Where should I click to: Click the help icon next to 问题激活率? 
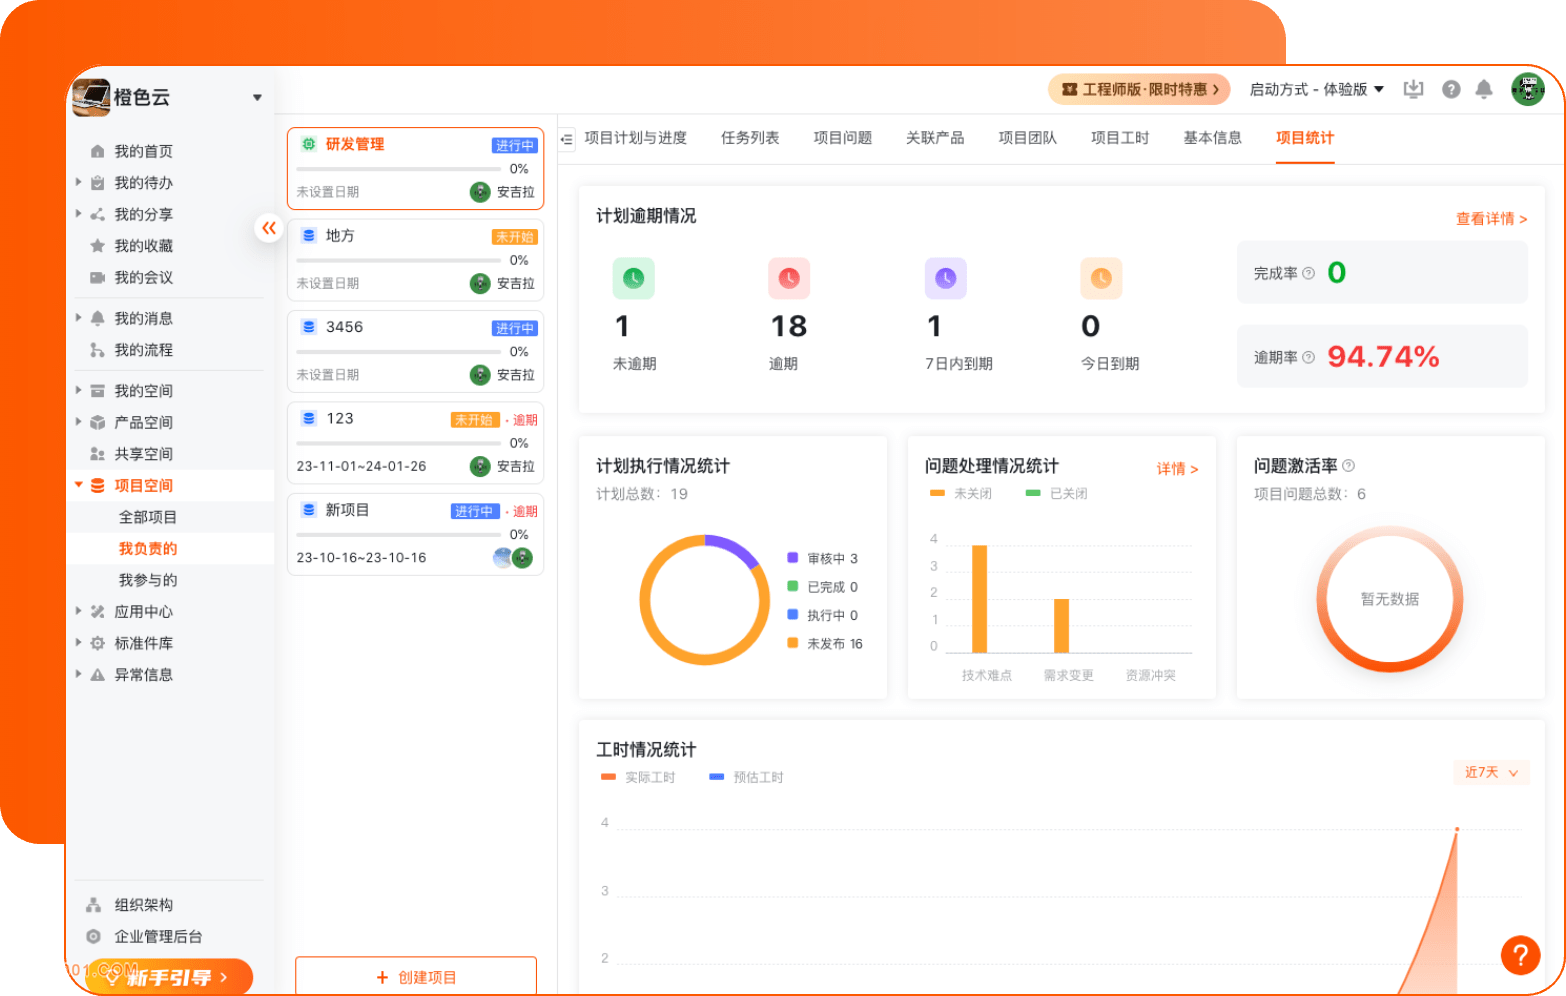click(x=1348, y=465)
